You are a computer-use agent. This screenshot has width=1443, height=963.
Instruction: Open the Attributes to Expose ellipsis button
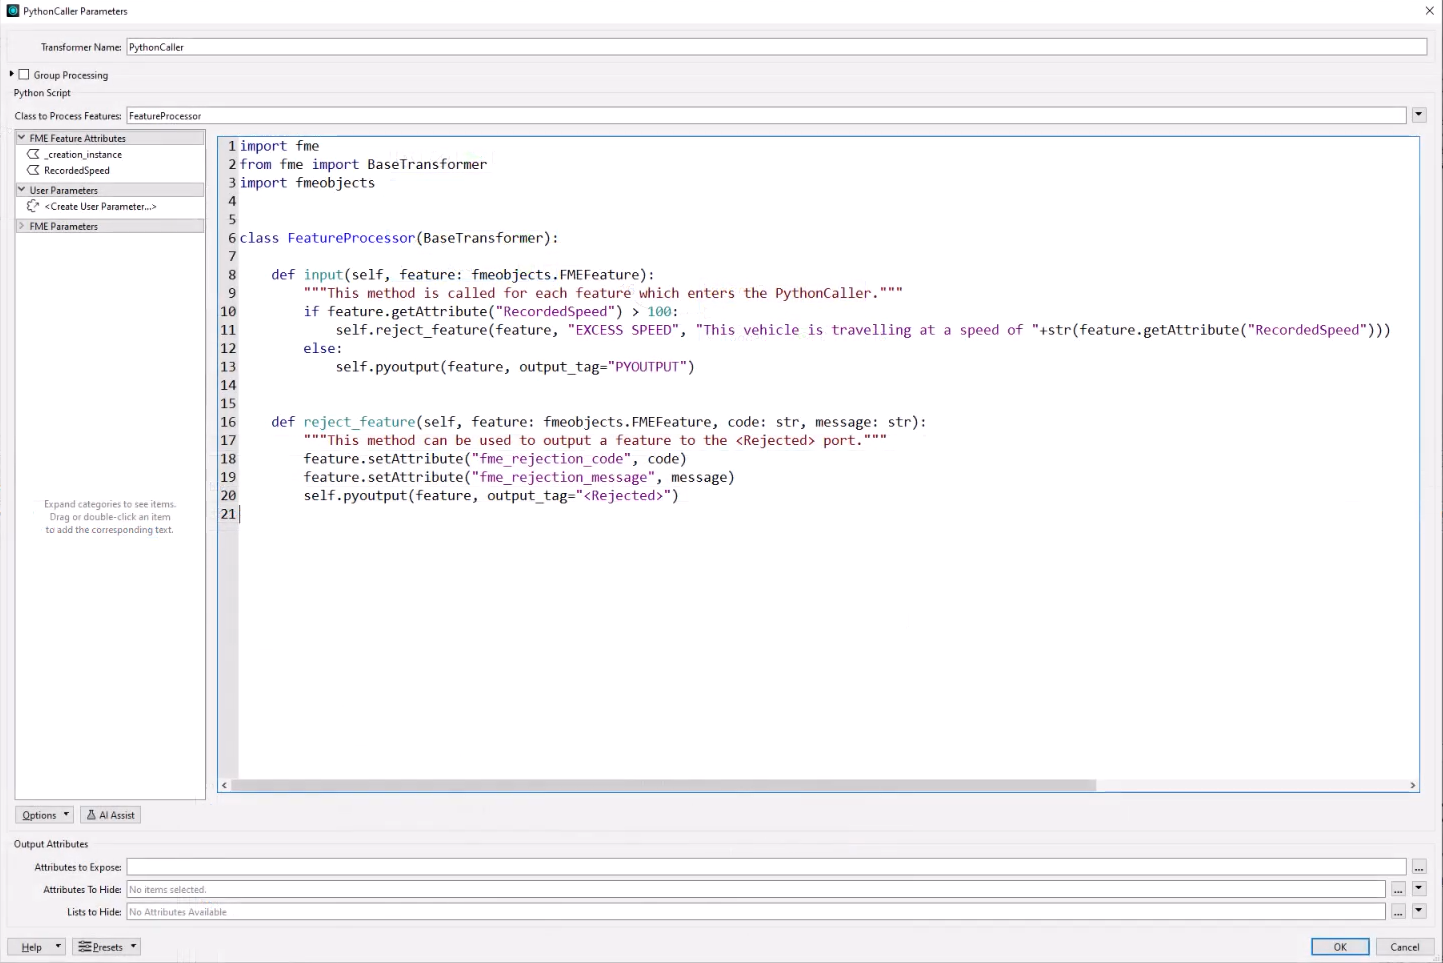click(1418, 867)
